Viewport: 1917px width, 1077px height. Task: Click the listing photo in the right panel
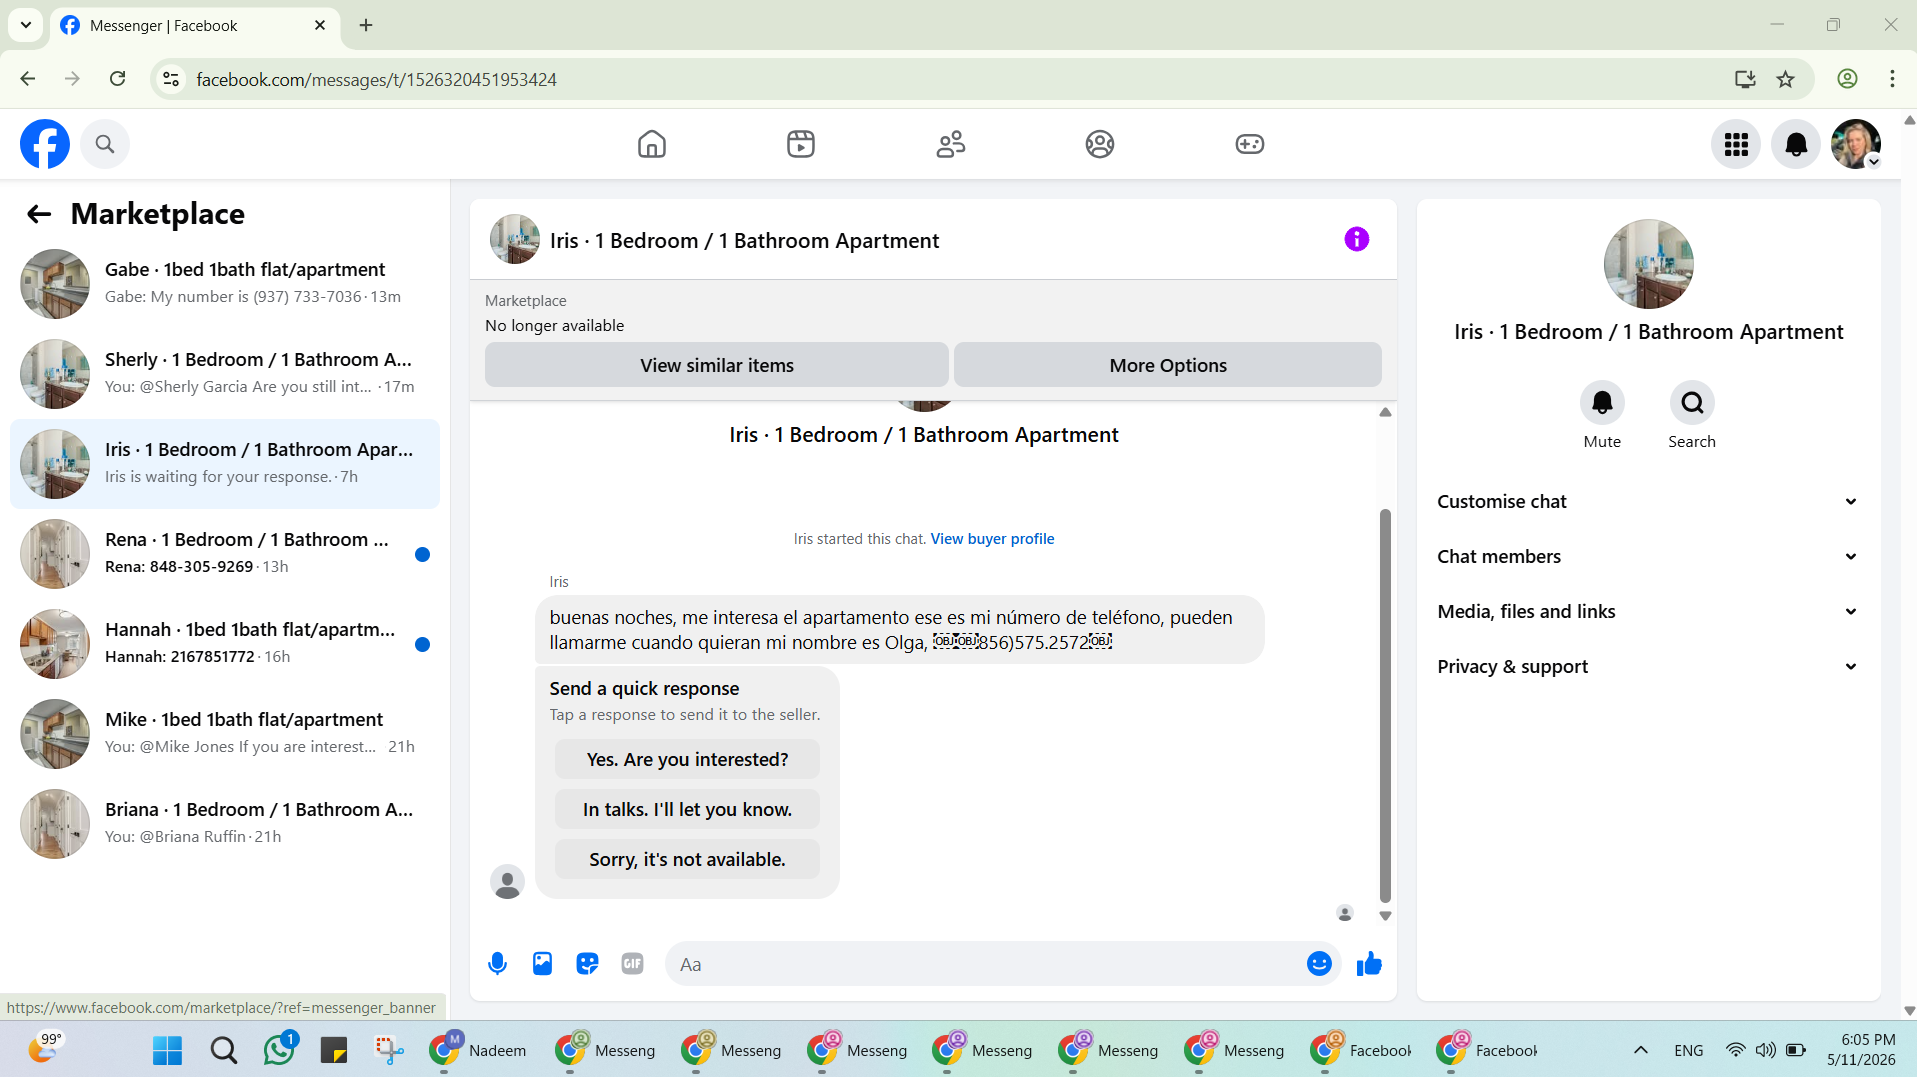[x=1648, y=264]
